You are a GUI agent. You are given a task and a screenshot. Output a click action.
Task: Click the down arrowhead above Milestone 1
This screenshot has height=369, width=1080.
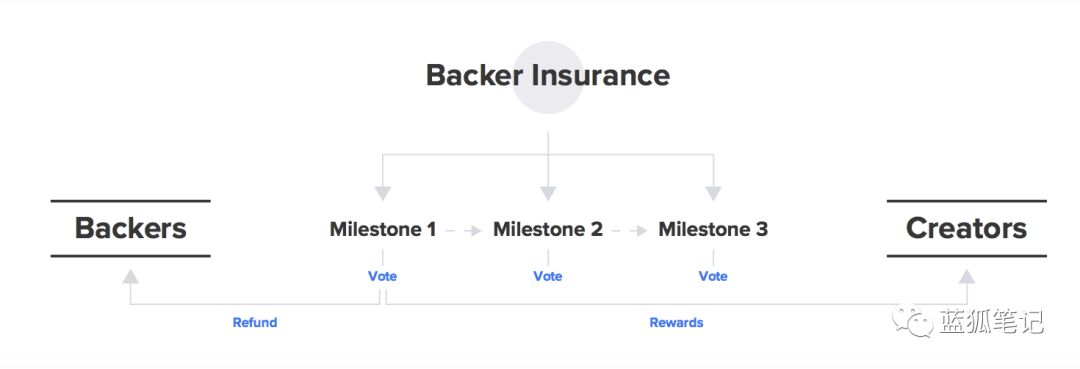click(383, 193)
